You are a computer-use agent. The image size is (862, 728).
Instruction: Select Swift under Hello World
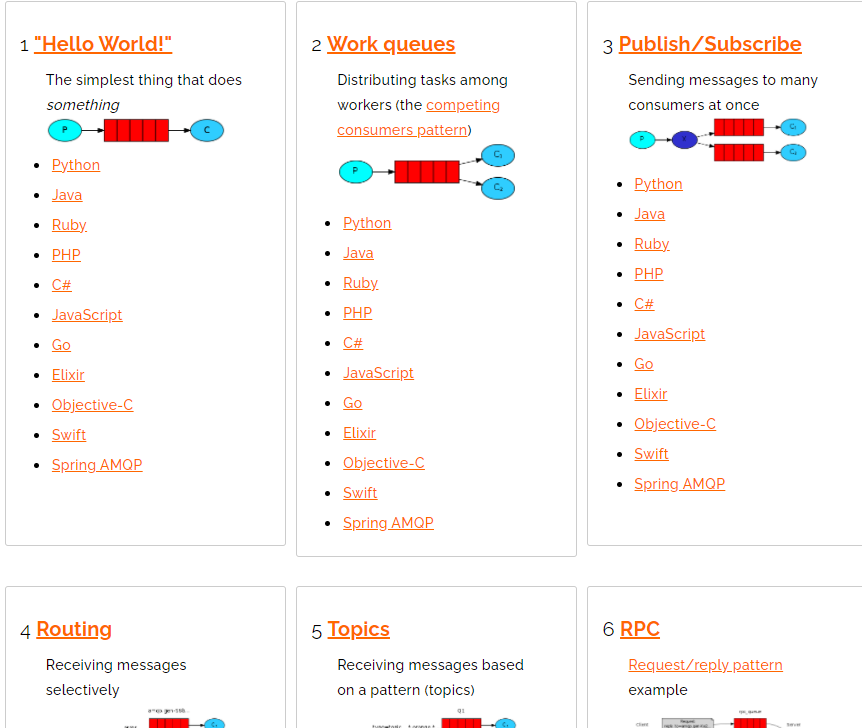coord(69,435)
